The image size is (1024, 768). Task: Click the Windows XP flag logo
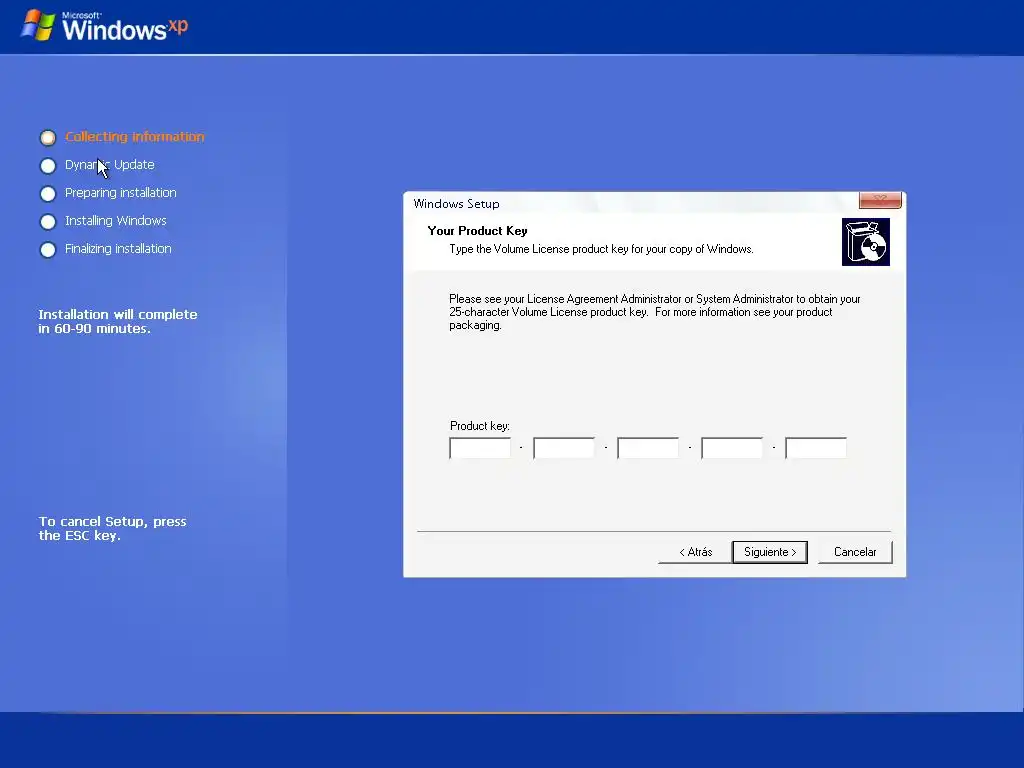(x=38, y=25)
